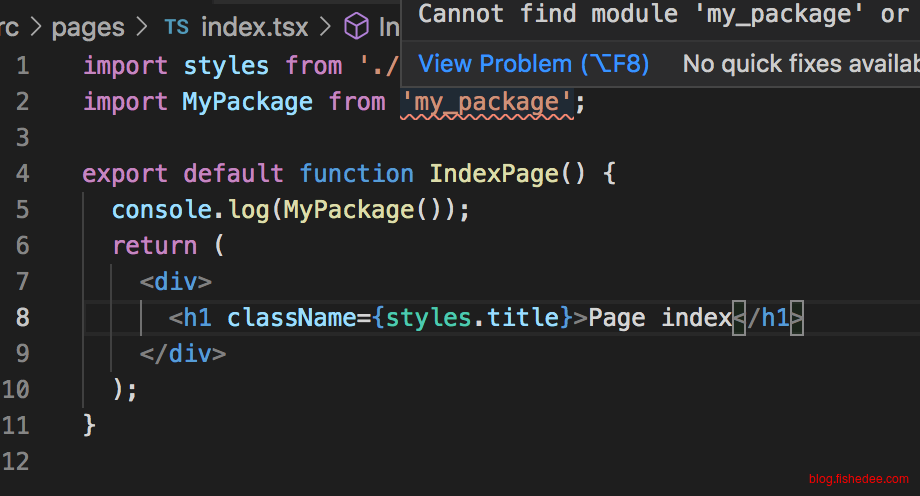This screenshot has width=920, height=496.
Task: Click the MyPackage identifier in import line
Action: (247, 102)
